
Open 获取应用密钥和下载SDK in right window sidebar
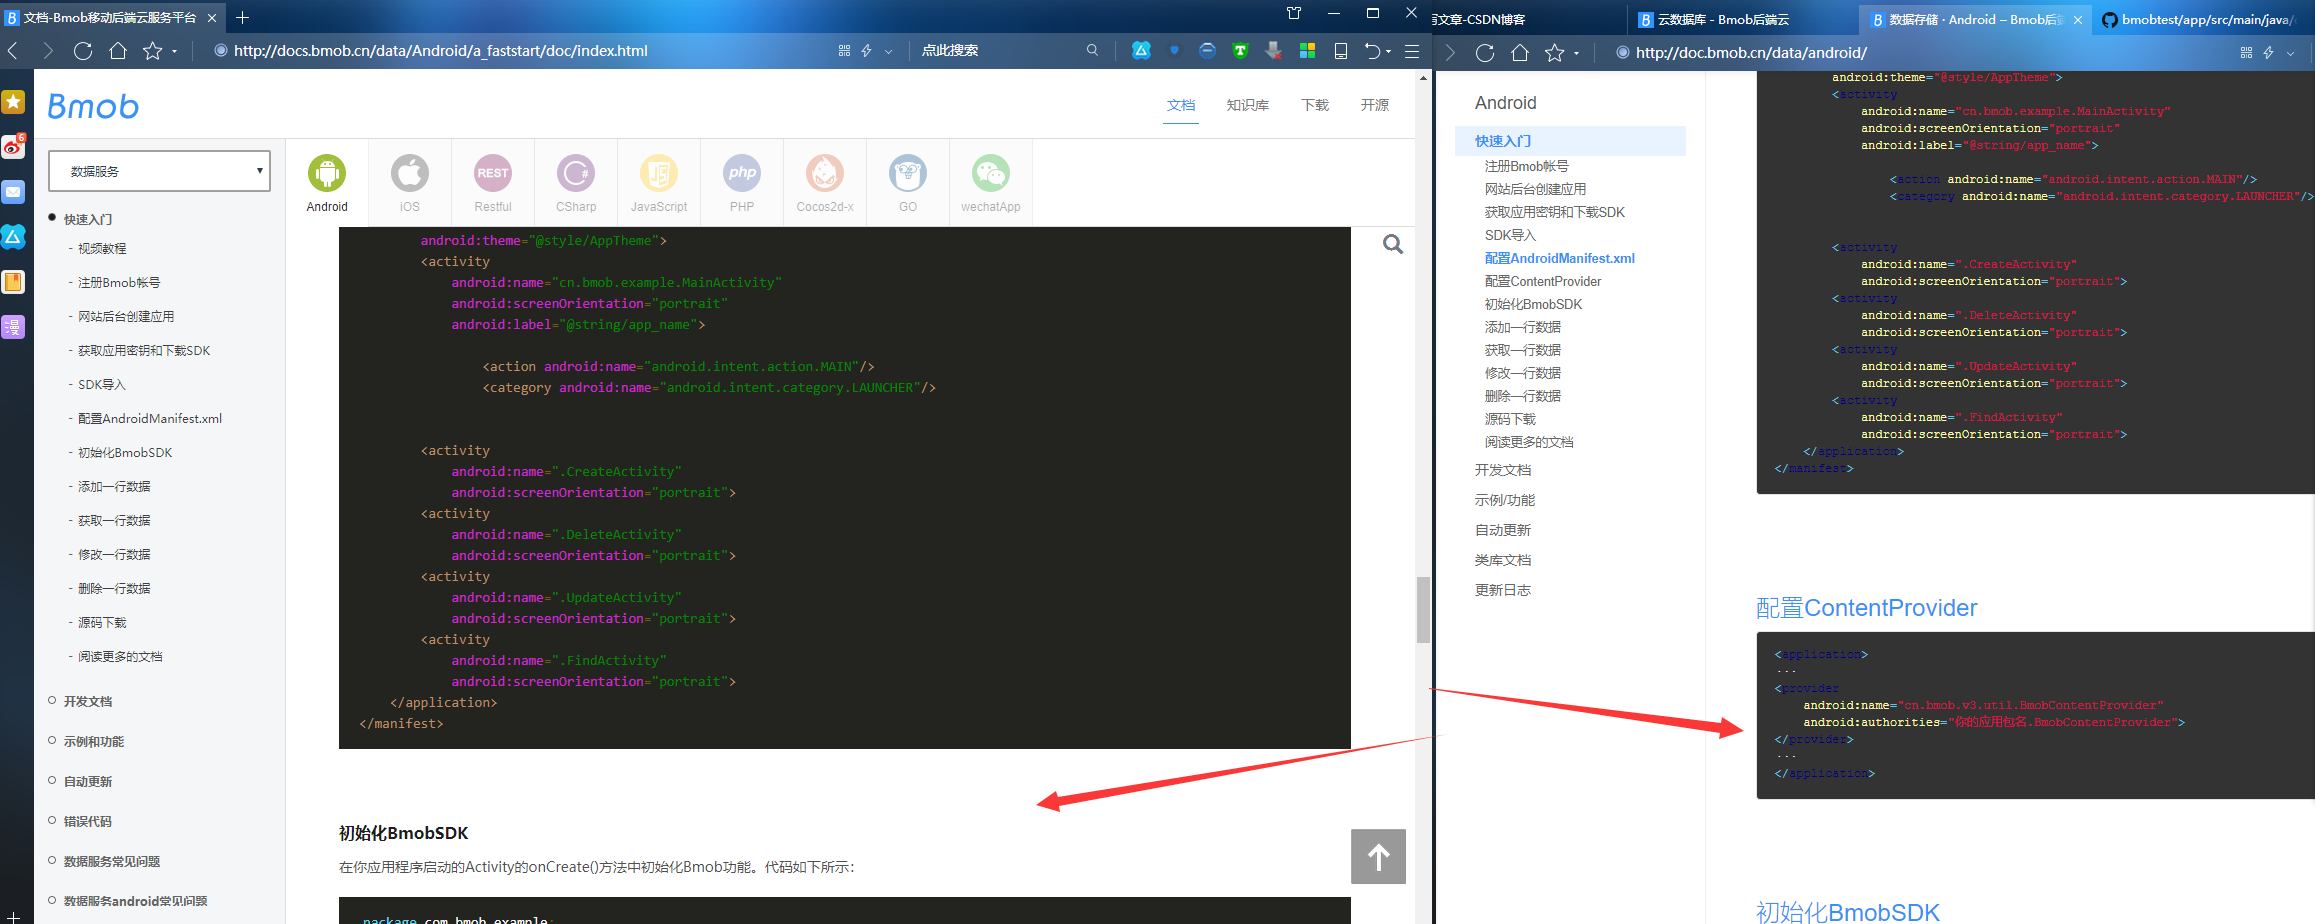[x=1555, y=212]
